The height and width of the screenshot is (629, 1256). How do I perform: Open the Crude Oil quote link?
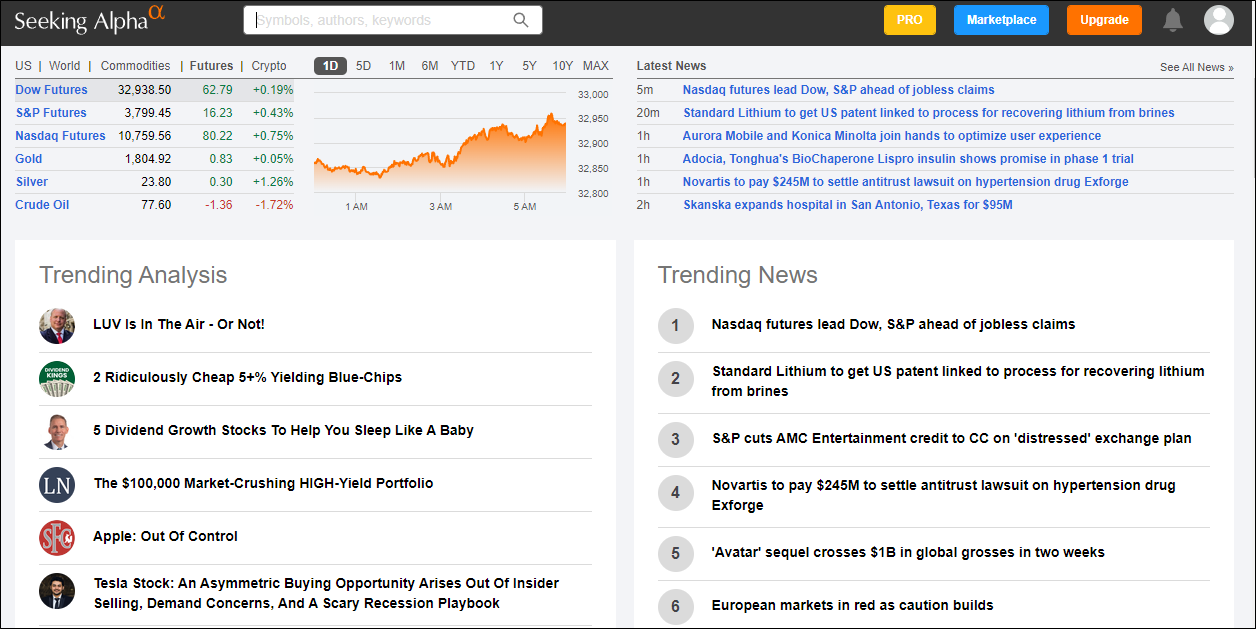point(42,205)
